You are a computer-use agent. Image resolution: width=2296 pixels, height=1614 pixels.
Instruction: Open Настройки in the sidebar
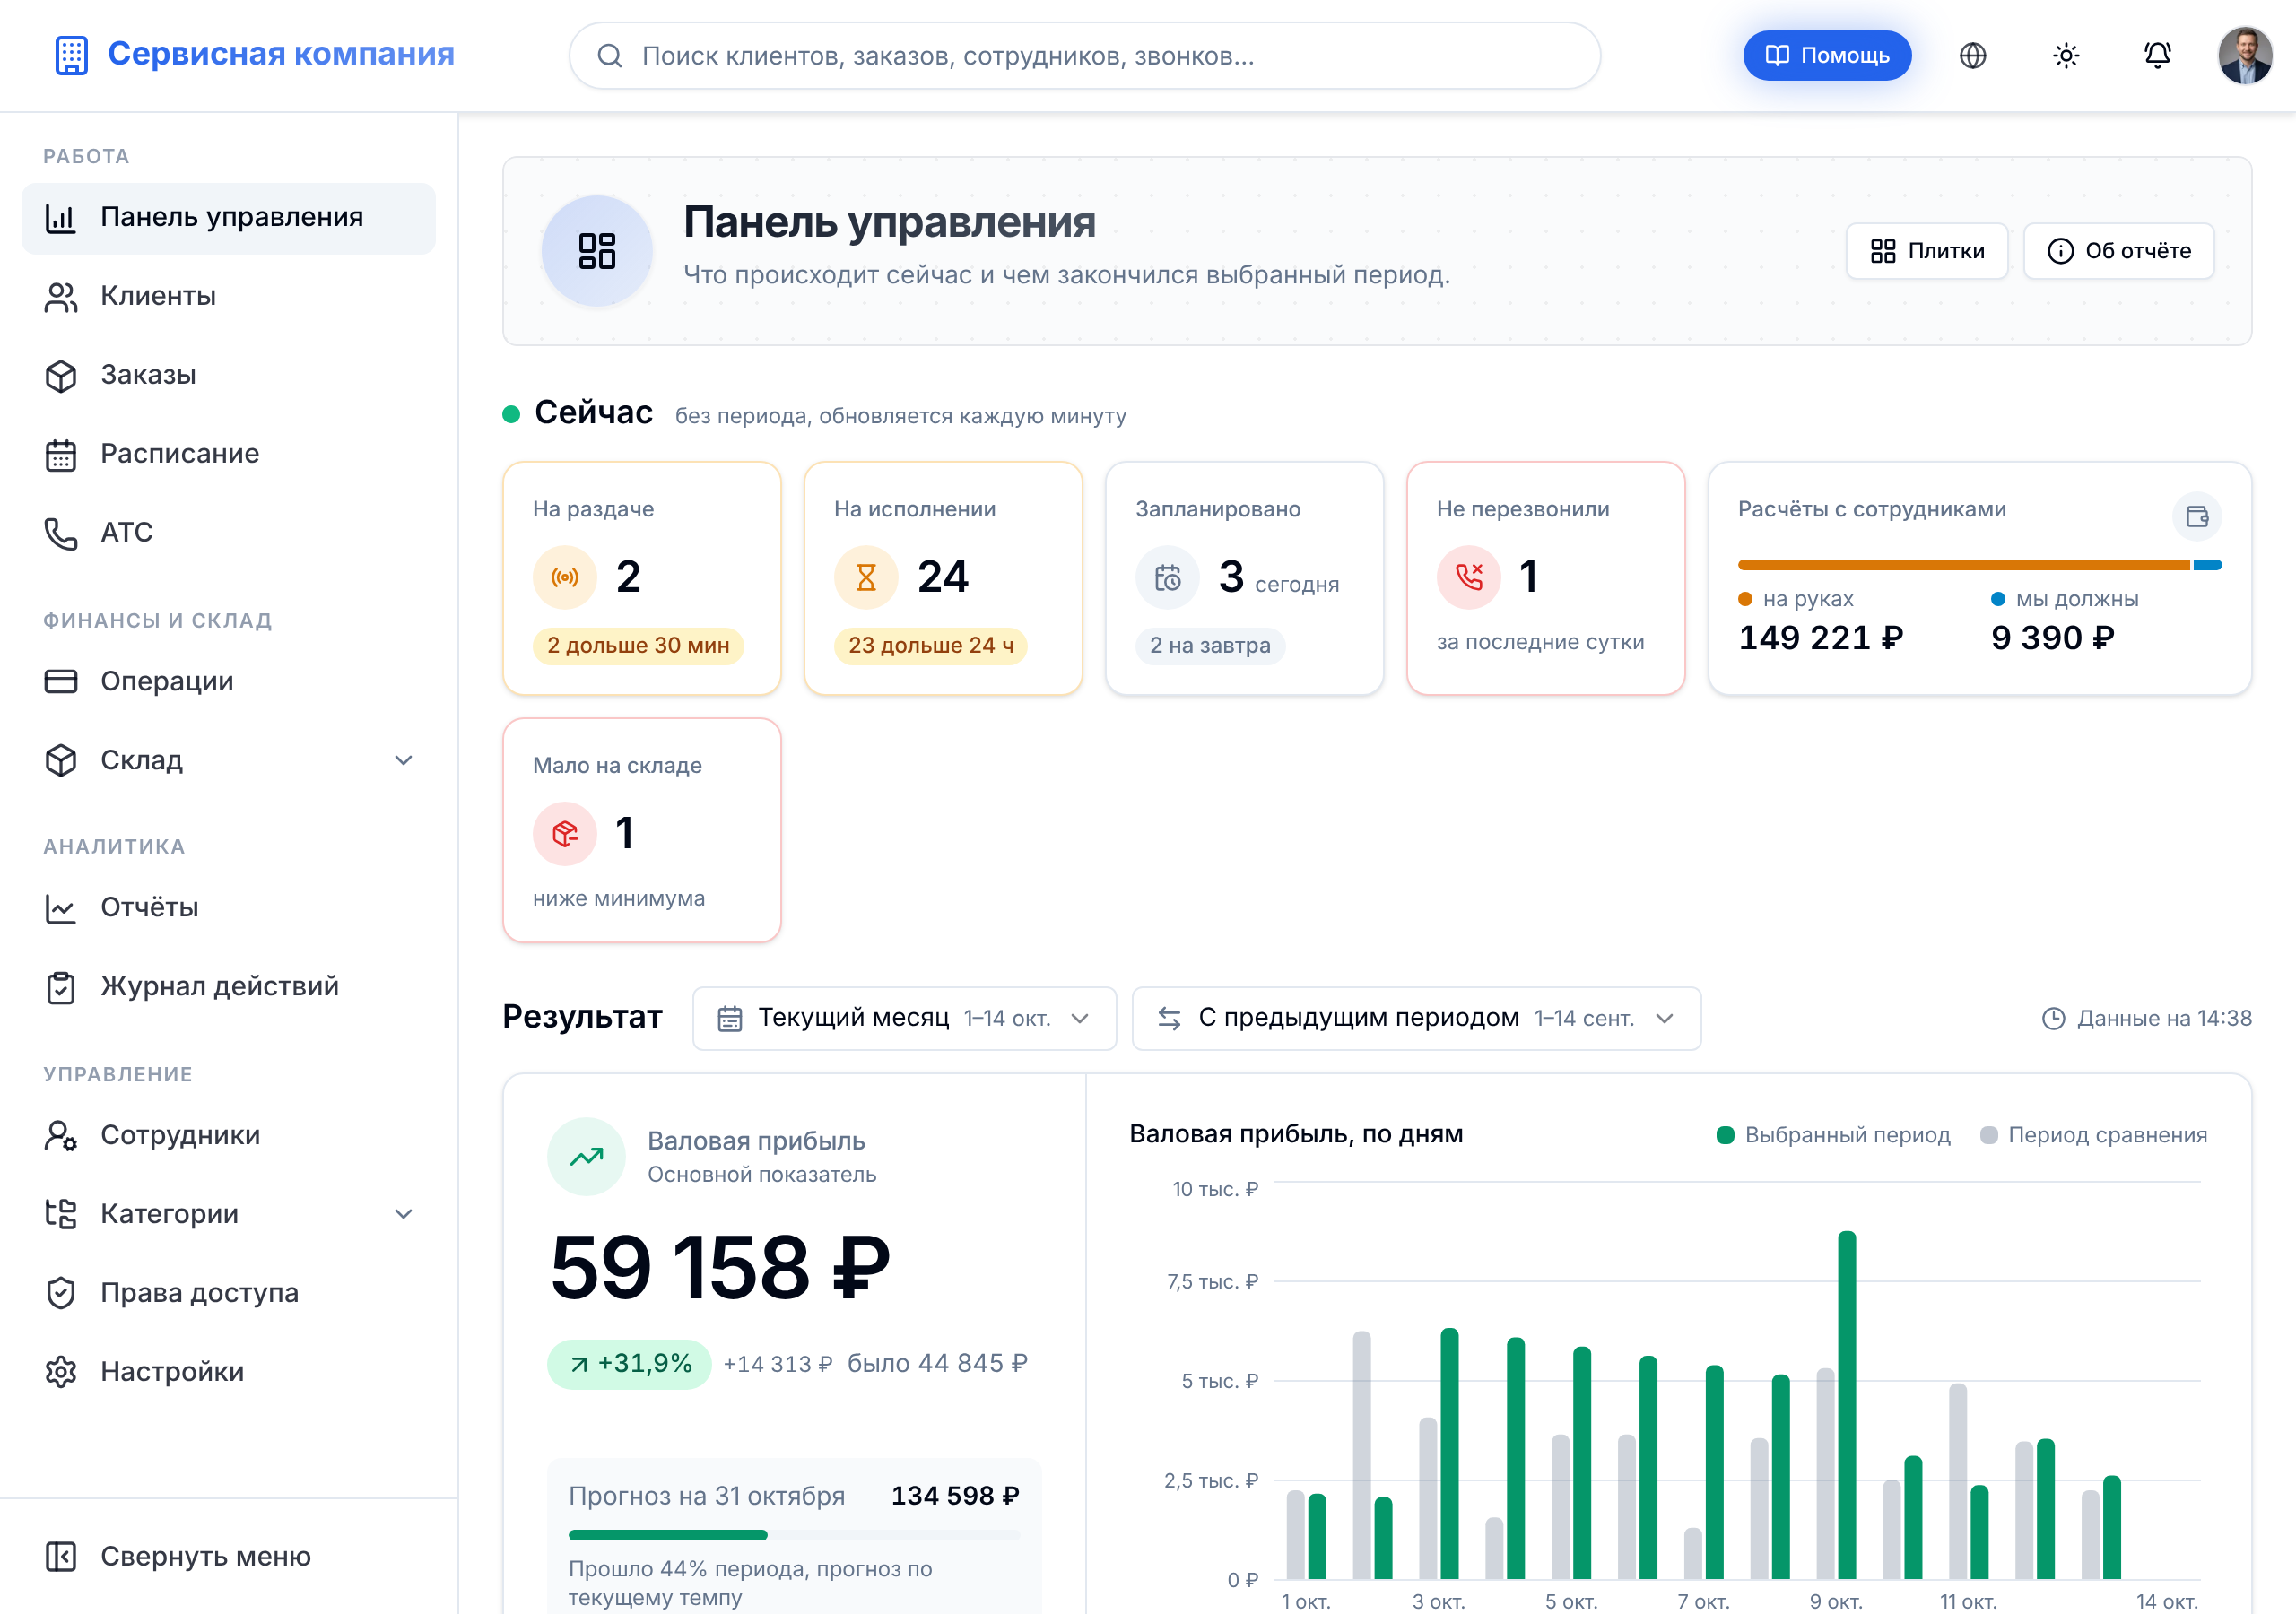click(x=228, y=1371)
